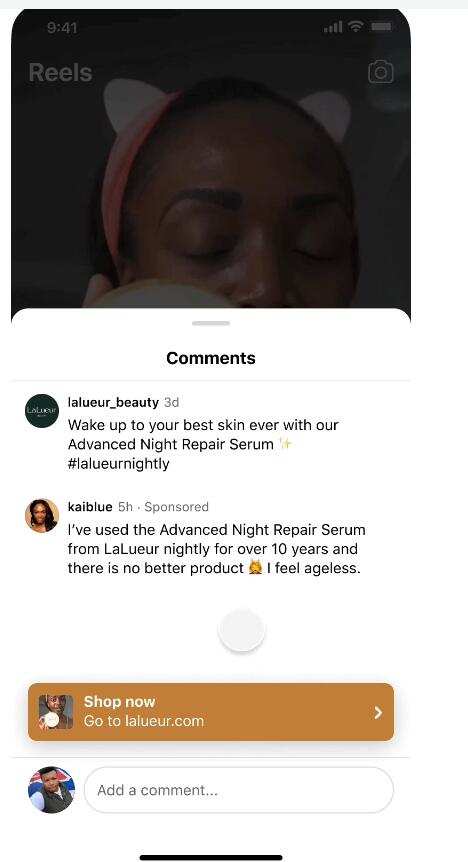Tap your own profile avatar beside comment box
The height and width of the screenshot is (862, 468).
pyautogui.click(x=51, y=789)
